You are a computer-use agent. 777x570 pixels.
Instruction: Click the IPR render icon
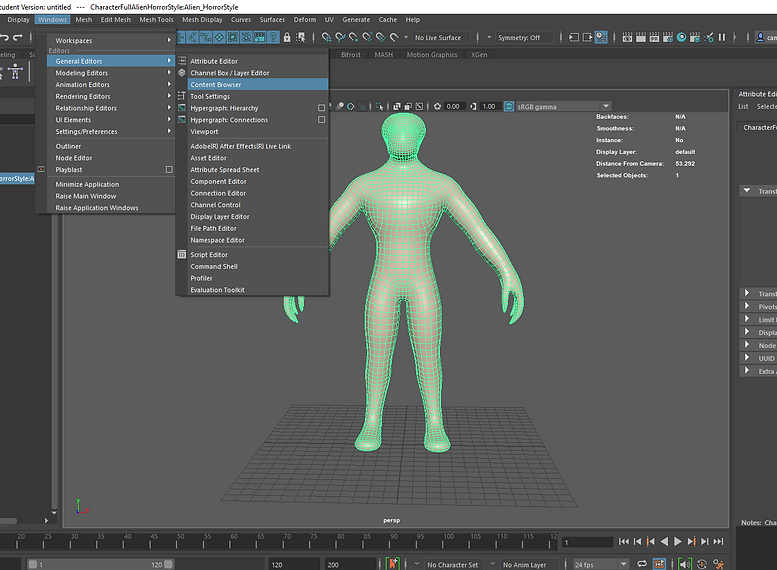tap(654, 37)
